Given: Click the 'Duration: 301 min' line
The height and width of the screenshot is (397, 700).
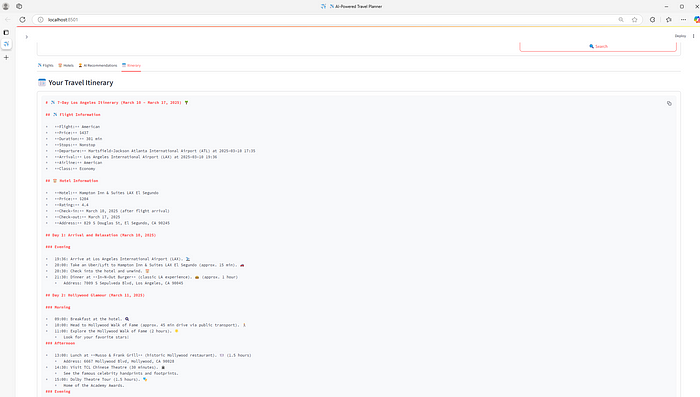Looking at the screenshot, I should (78, 139).
